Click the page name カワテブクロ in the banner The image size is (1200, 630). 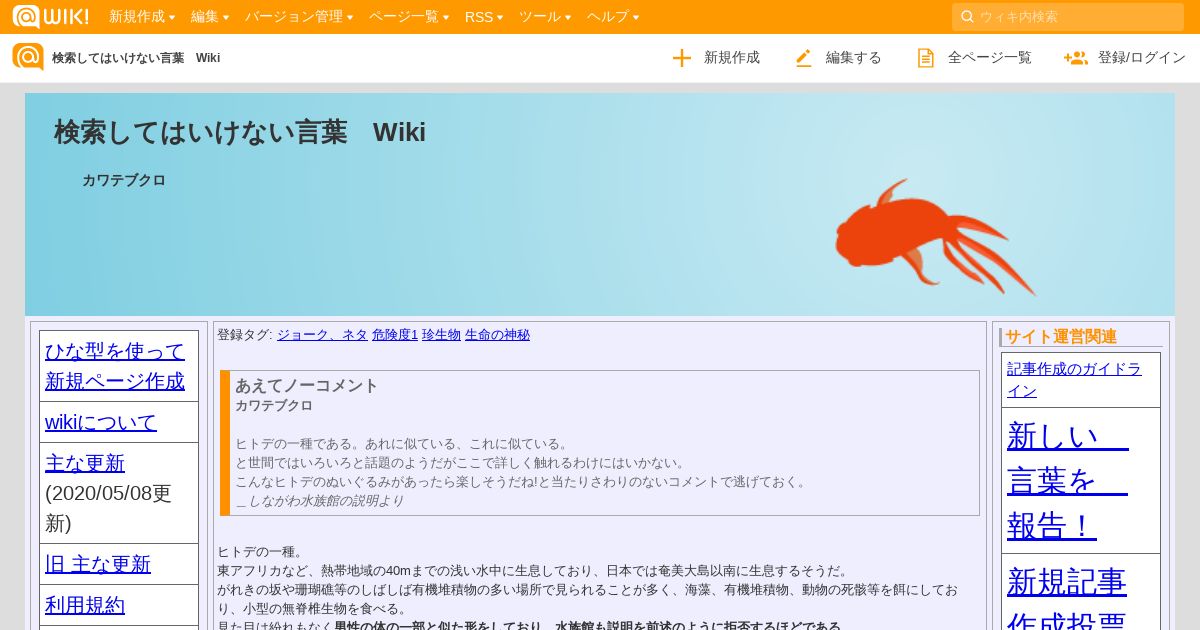coord(124,180)
